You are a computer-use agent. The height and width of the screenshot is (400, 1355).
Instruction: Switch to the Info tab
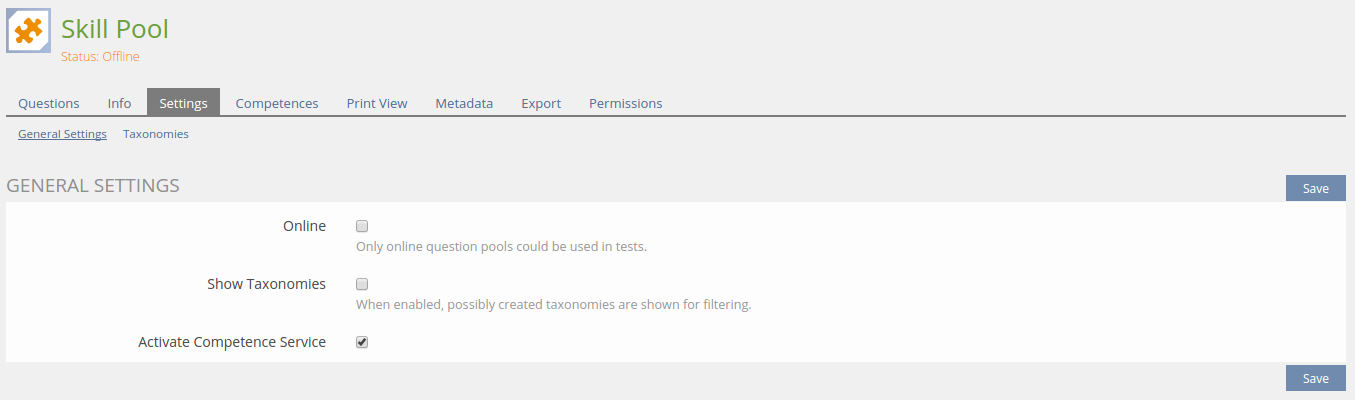click(119, 103)
